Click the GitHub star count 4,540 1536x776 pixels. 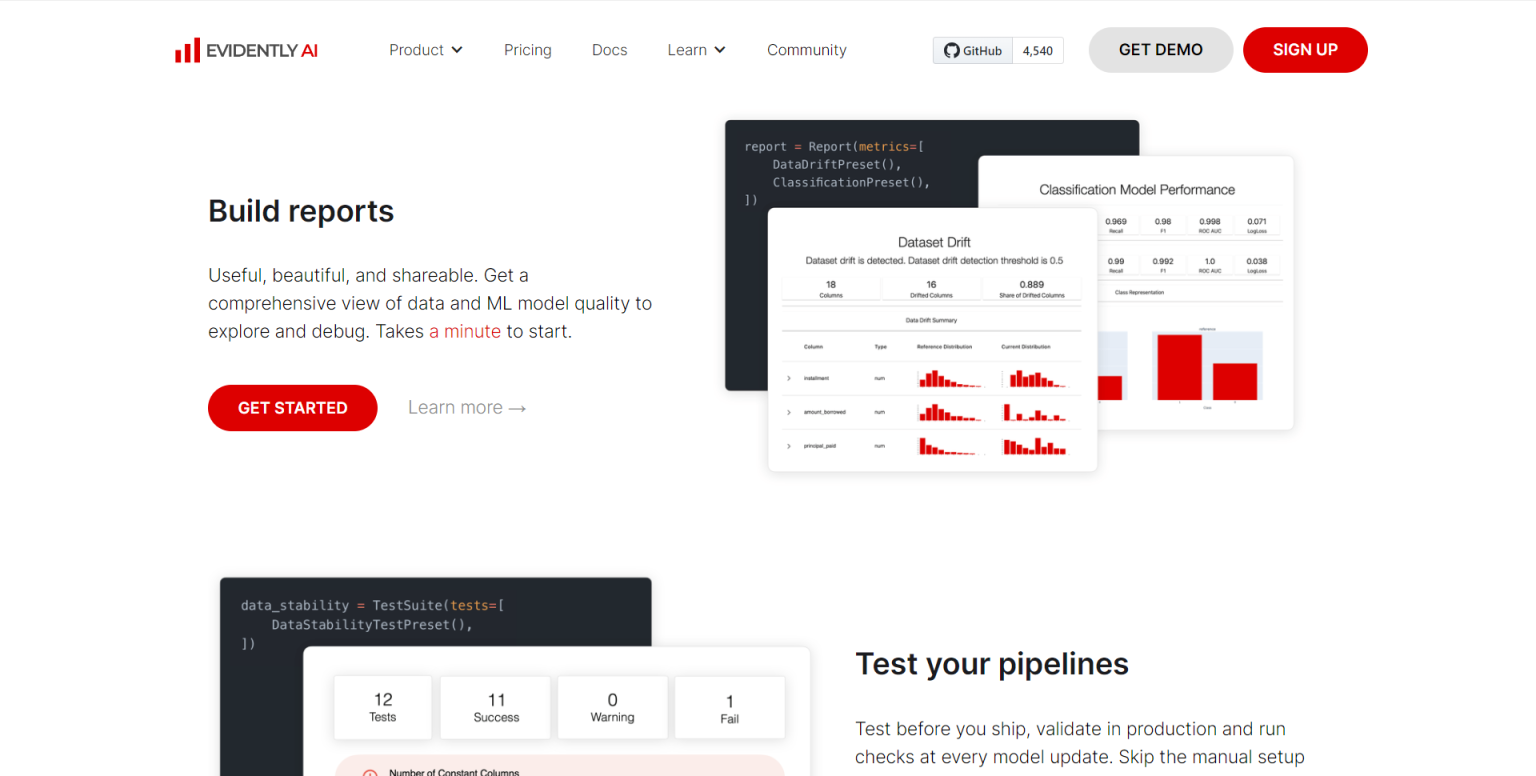(x=1037, y=51)
